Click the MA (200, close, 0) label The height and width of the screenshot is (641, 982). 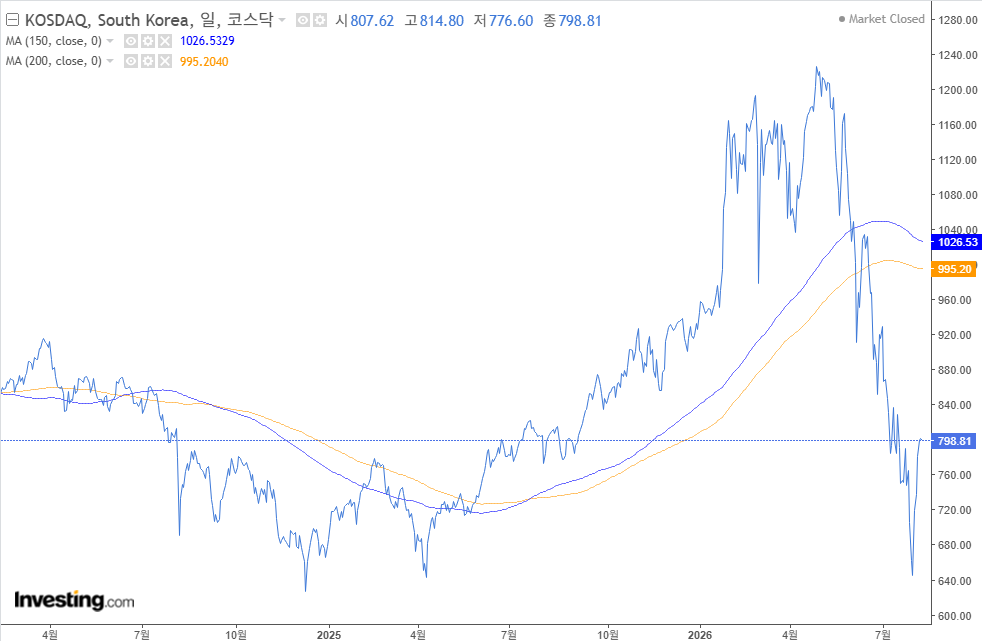click(54, 61)
